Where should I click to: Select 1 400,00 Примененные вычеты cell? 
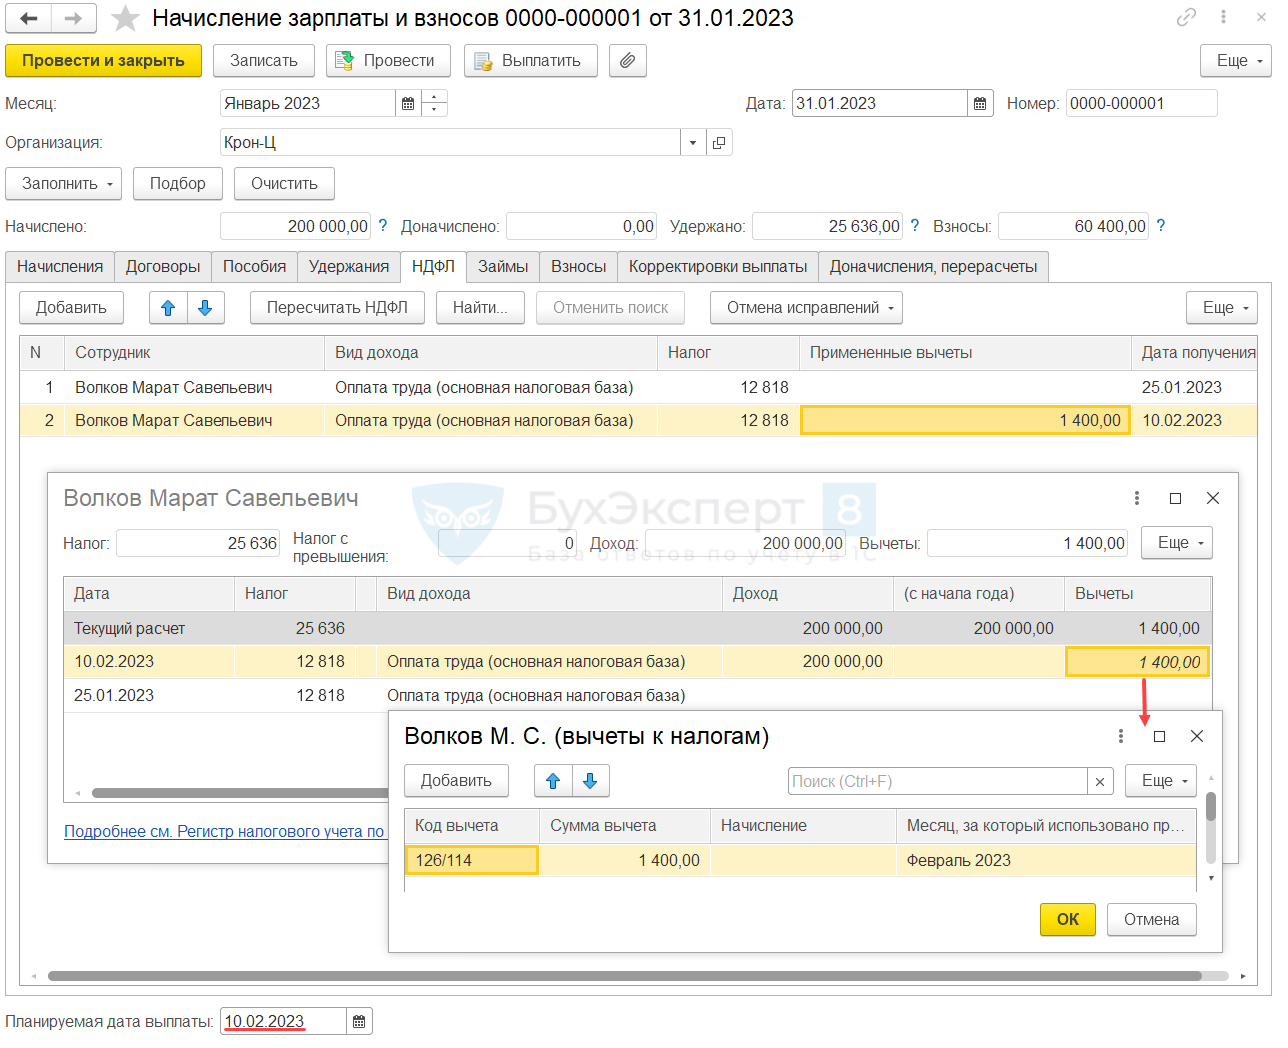click(x=965, y=420)
